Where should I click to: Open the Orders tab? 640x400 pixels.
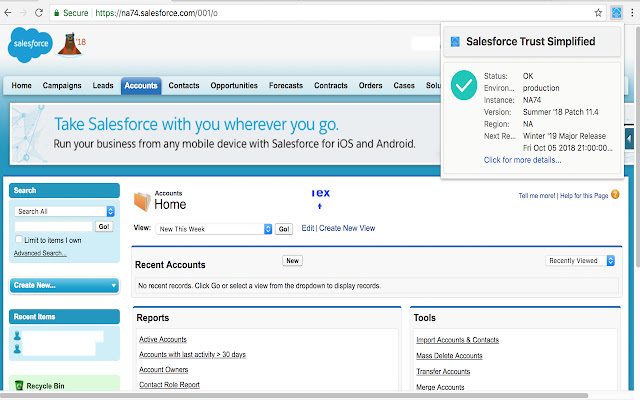[370, 86]
